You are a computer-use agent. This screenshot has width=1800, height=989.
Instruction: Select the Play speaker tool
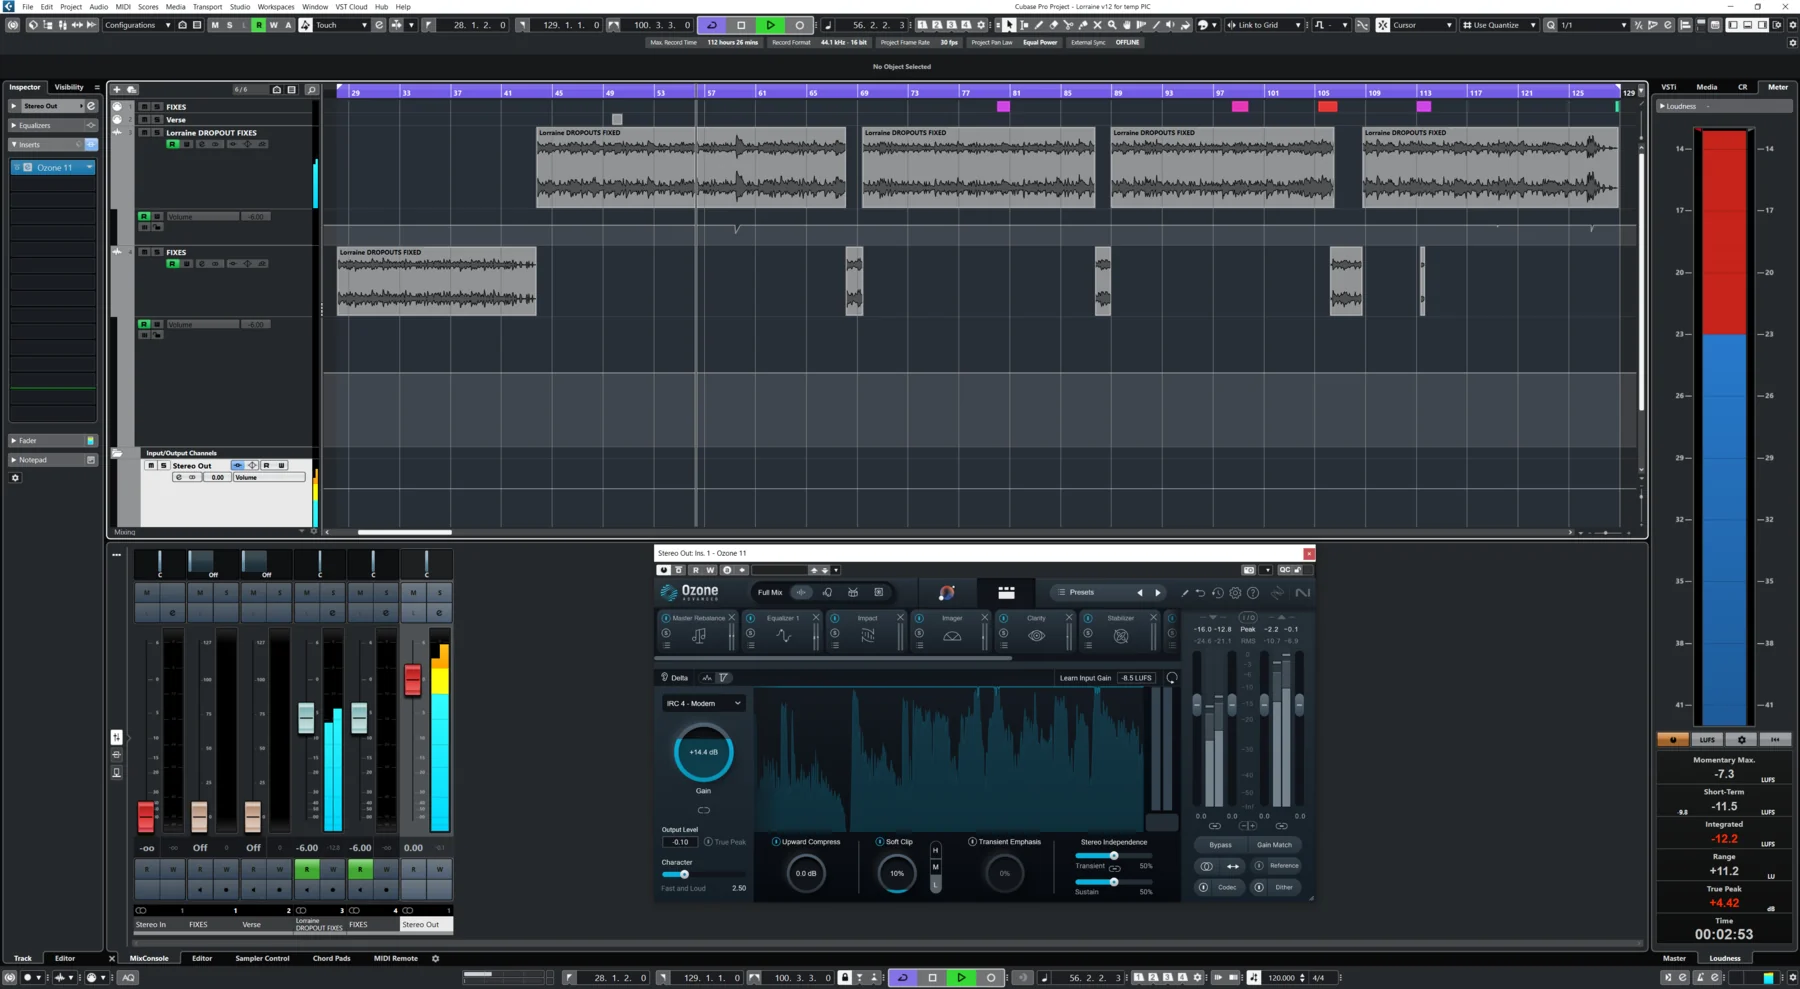(x=1170, y=25)
